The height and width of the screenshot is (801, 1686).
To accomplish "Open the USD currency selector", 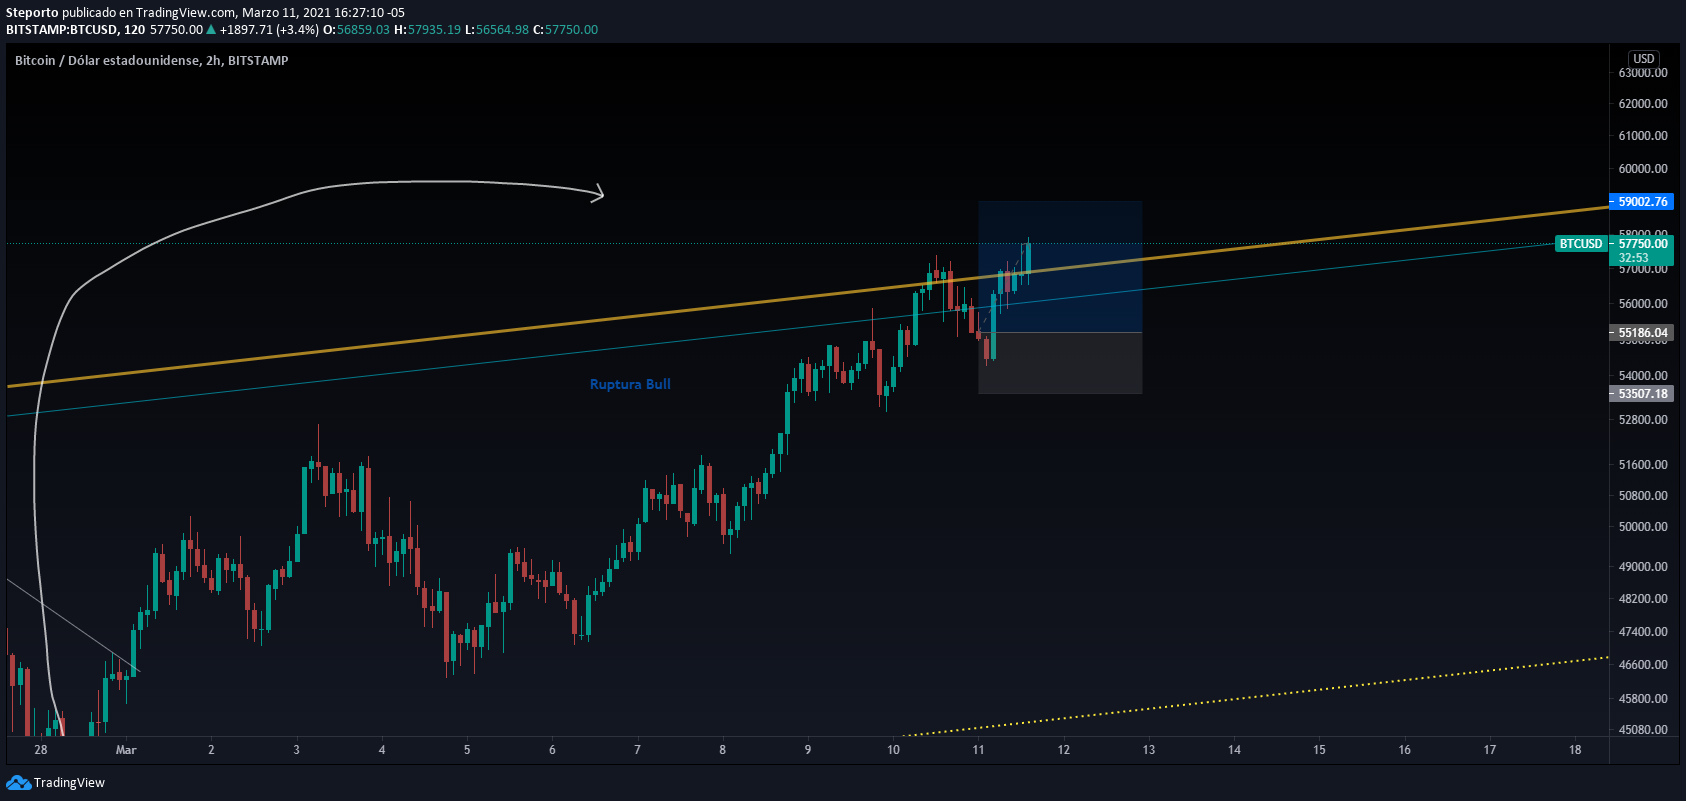I will (x=1644, y=58).
